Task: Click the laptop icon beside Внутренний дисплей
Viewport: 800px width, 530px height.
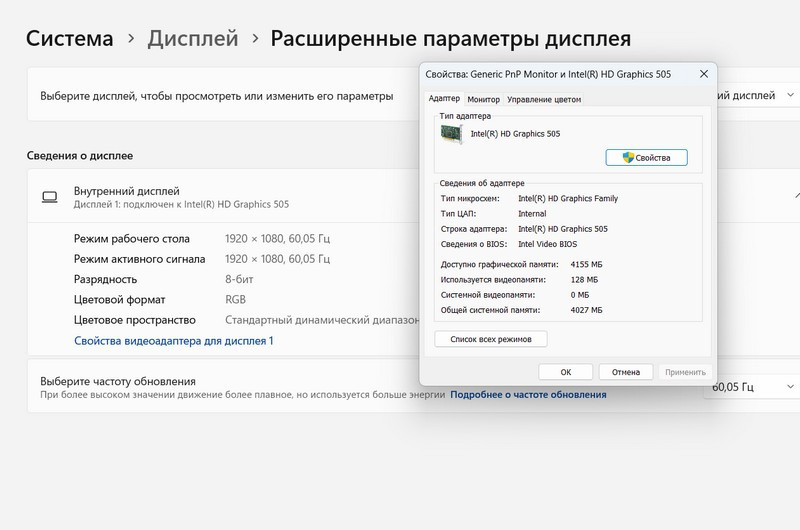Action: (49, 197)
